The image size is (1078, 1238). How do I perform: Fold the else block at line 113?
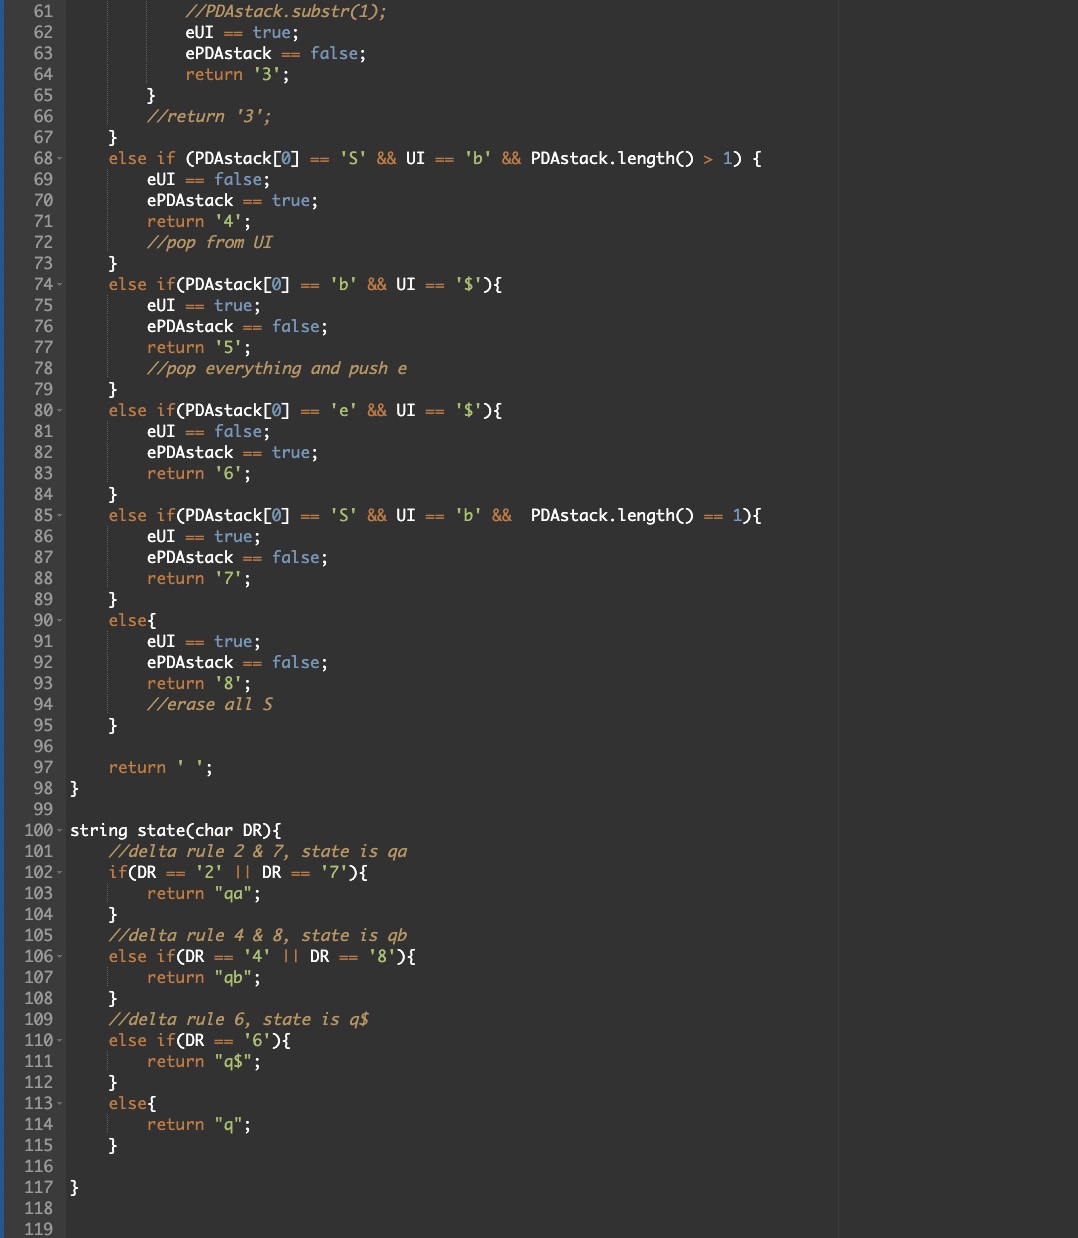(x=60, y=1104)
